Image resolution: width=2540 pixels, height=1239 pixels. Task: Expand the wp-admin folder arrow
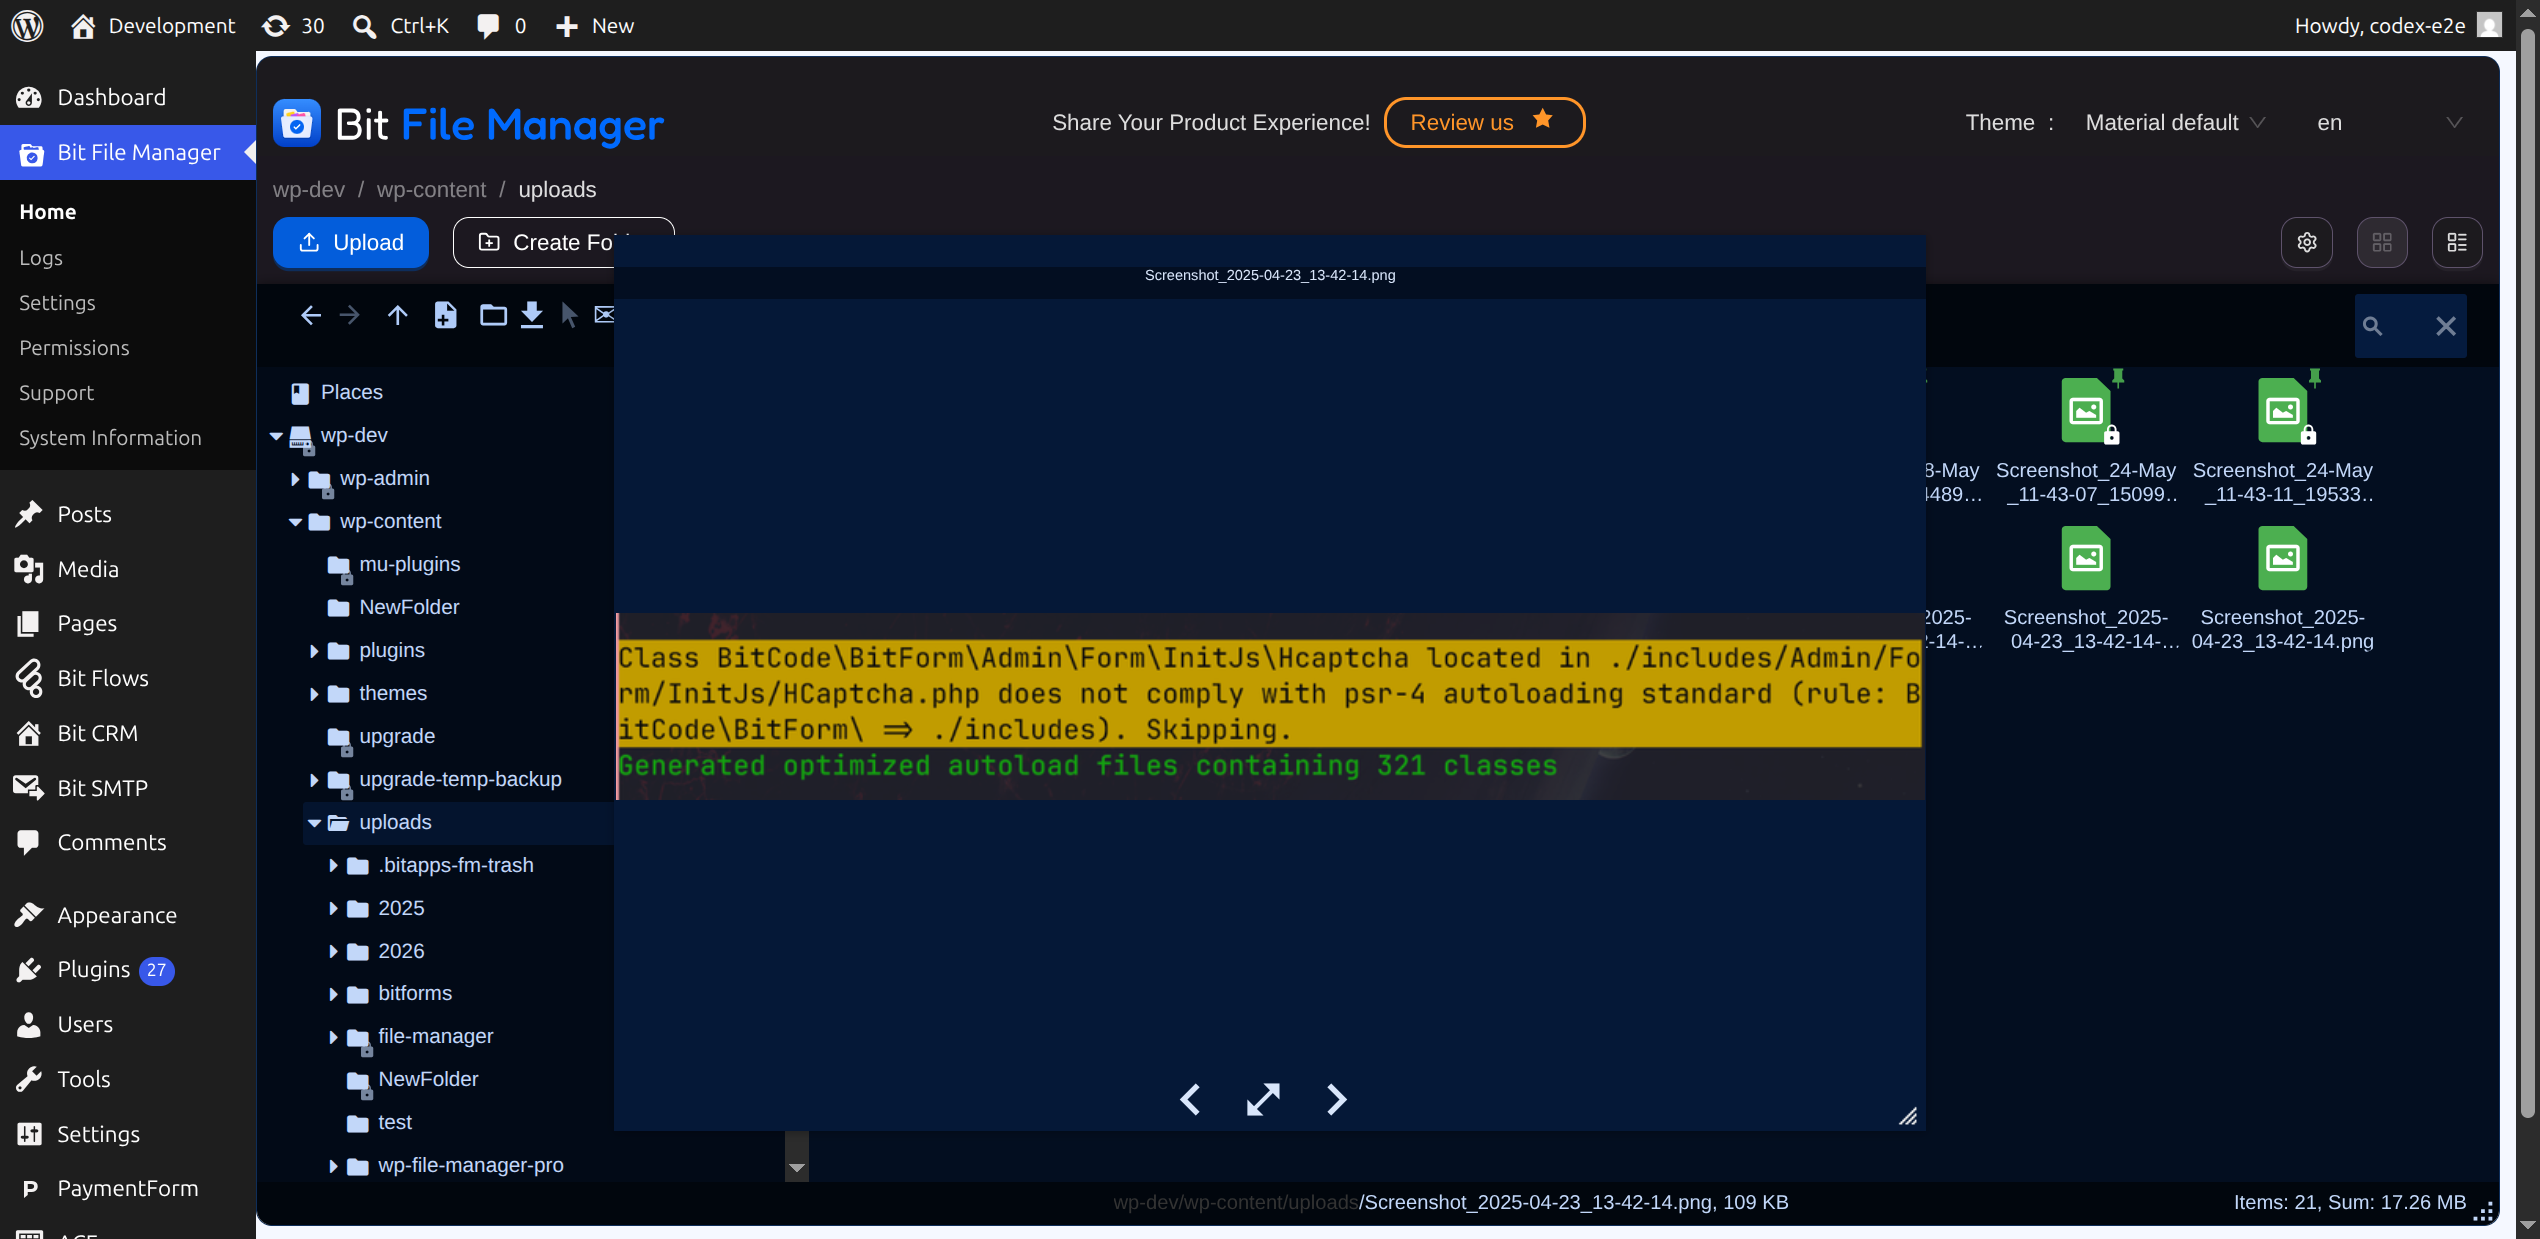click(295, 479)
